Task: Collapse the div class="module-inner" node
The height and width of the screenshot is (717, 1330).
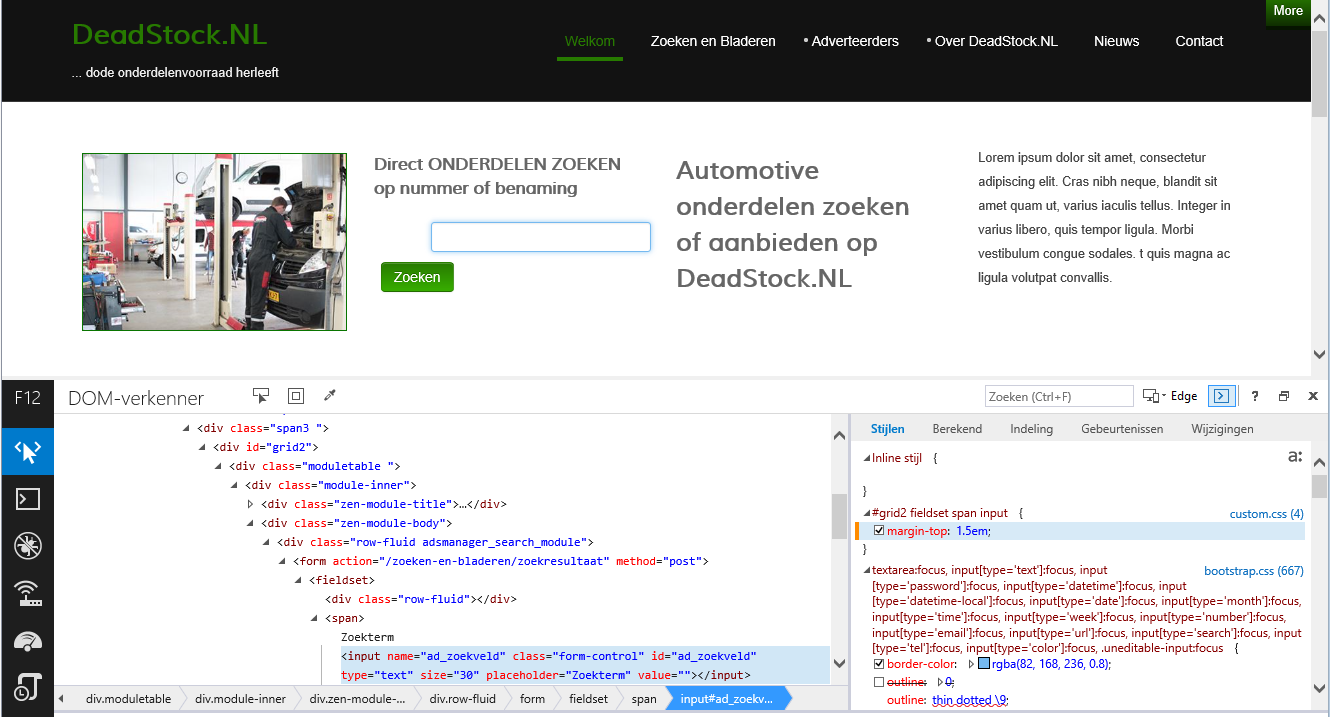Action: [x=234, y=485]
